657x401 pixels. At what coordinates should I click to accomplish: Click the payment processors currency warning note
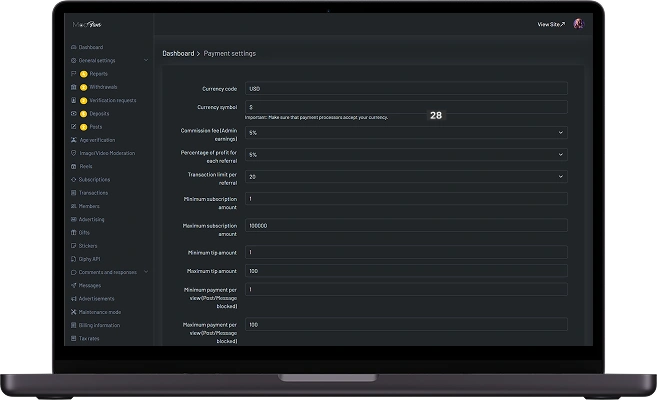(316, 118)
